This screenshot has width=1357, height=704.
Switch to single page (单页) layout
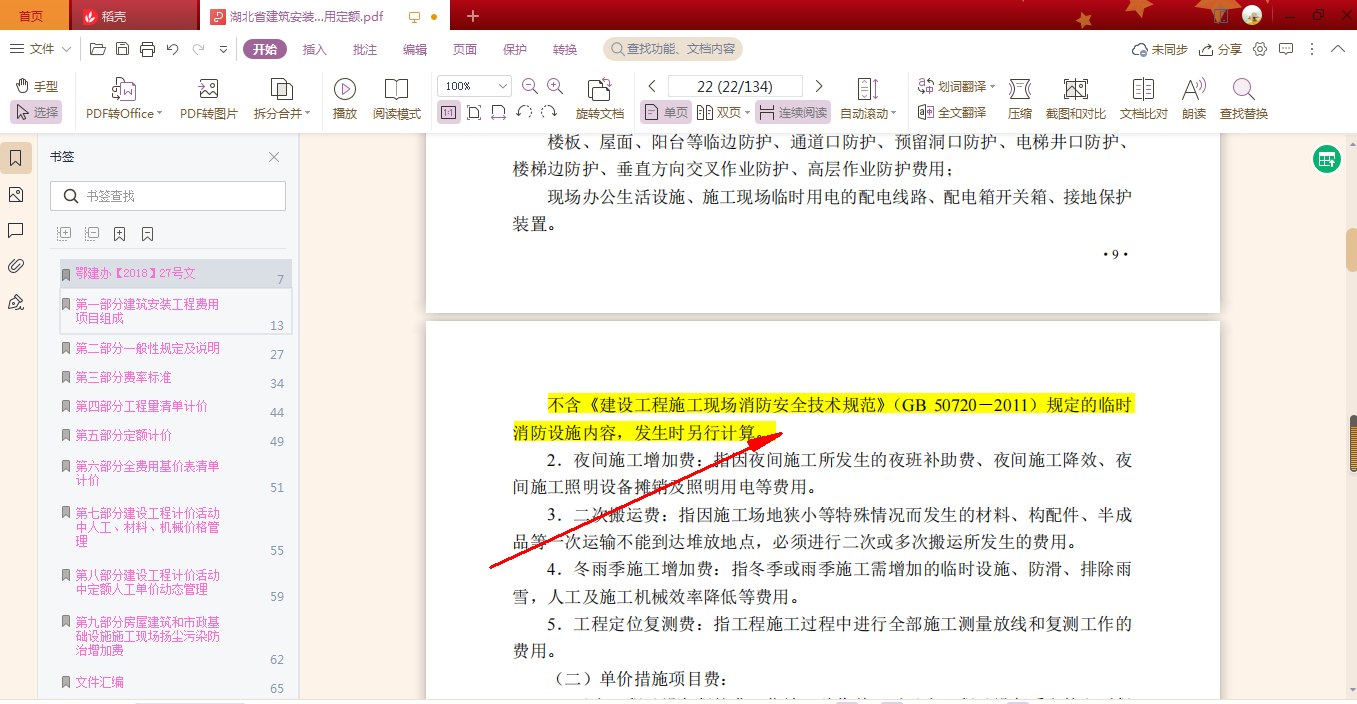point(666,112)
